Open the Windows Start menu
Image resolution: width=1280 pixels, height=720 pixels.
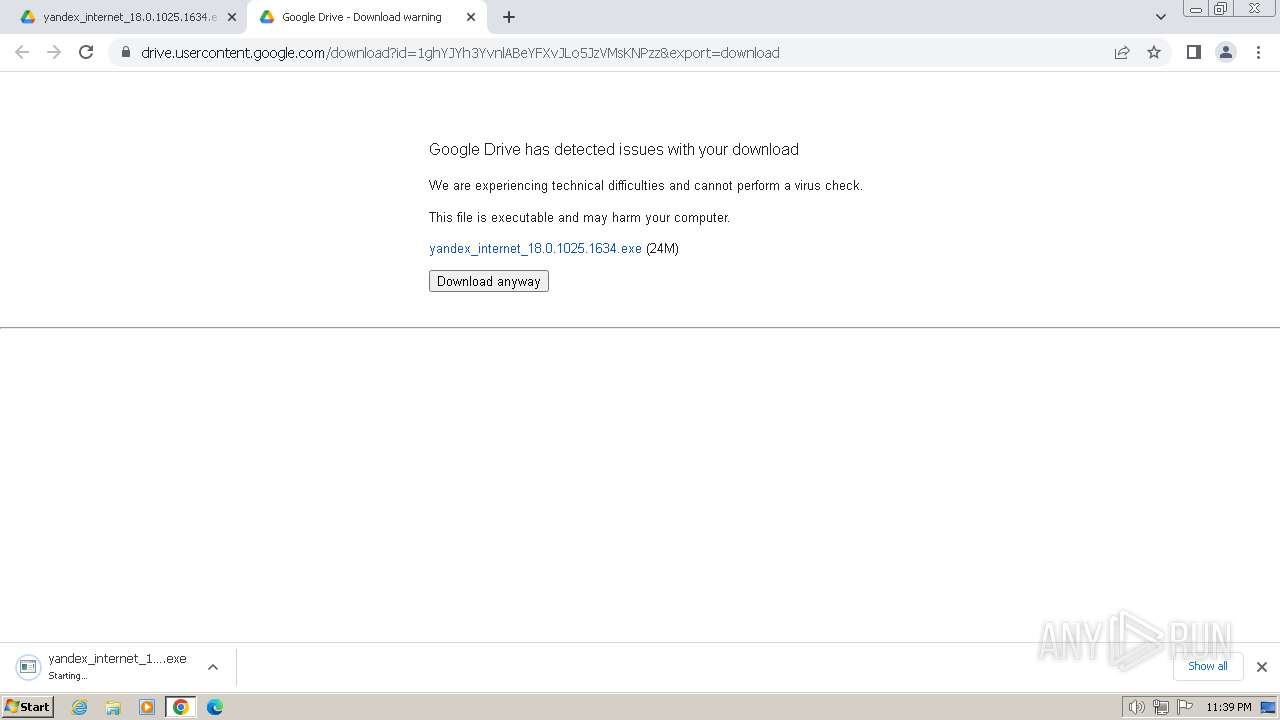(x=28, y=706)
